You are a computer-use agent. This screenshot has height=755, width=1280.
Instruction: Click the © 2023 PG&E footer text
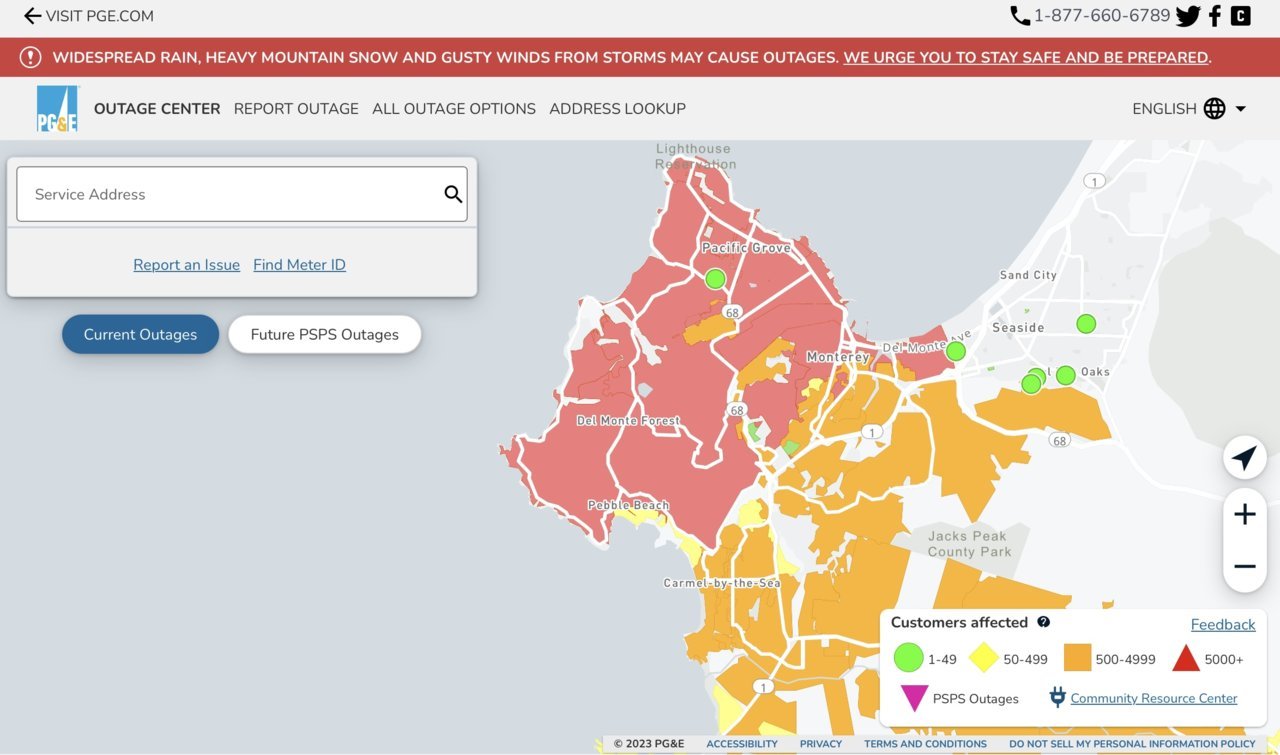click(x=649, y=744)
